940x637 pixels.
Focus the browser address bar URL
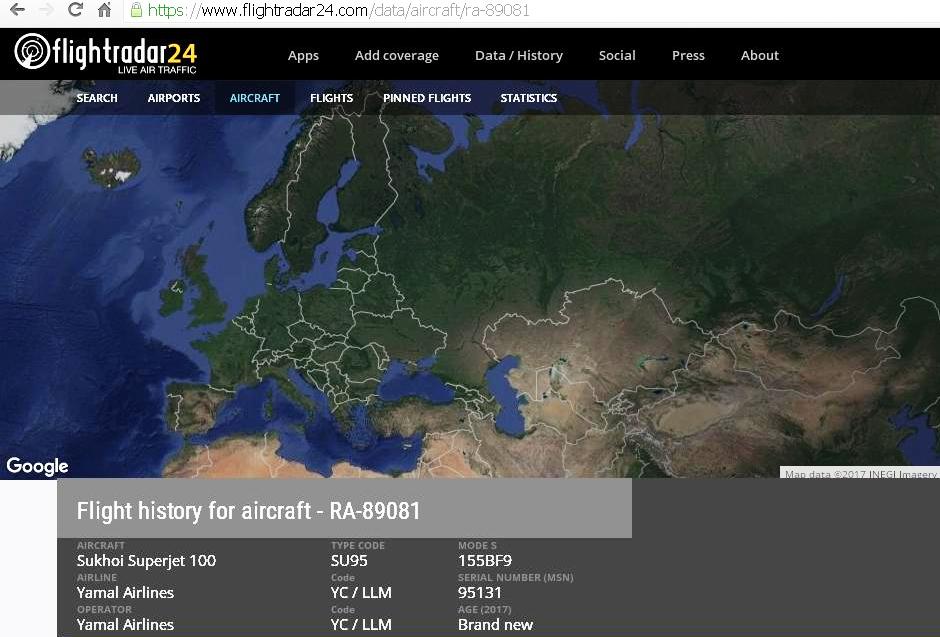point(339,10)
